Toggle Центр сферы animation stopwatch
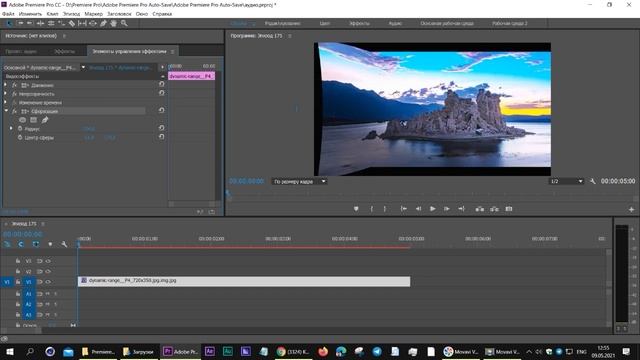Screen dimensions: 640x360 (x=20, y=138)
